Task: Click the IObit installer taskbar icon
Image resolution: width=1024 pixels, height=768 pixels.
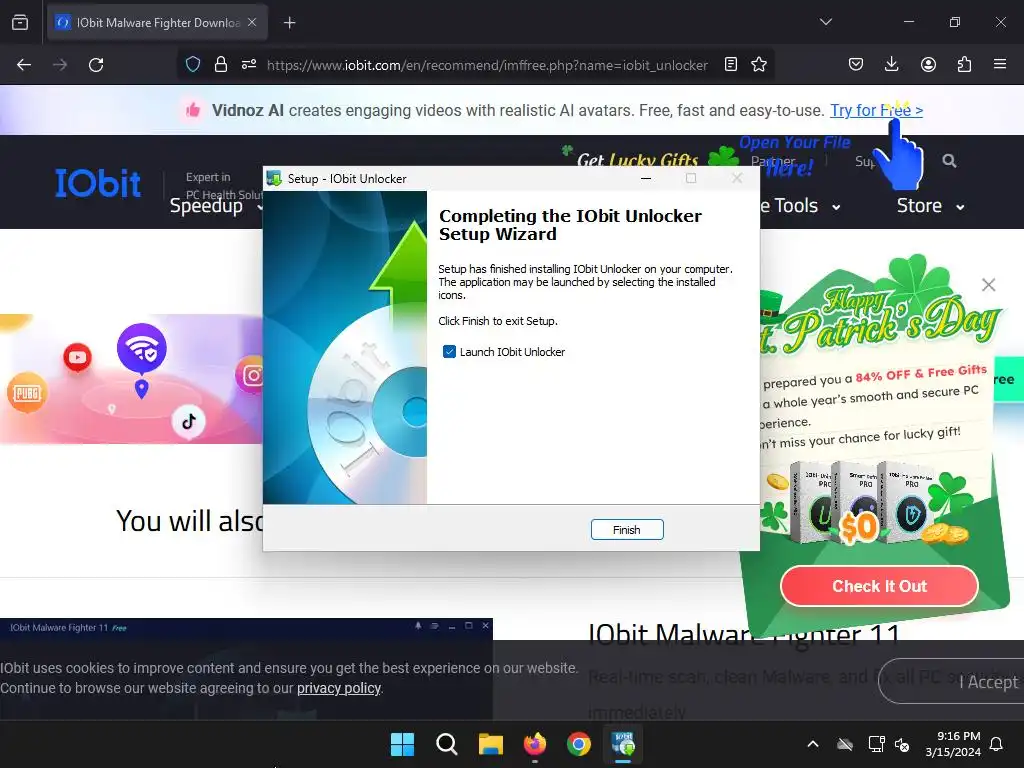Action: [623, 744]
